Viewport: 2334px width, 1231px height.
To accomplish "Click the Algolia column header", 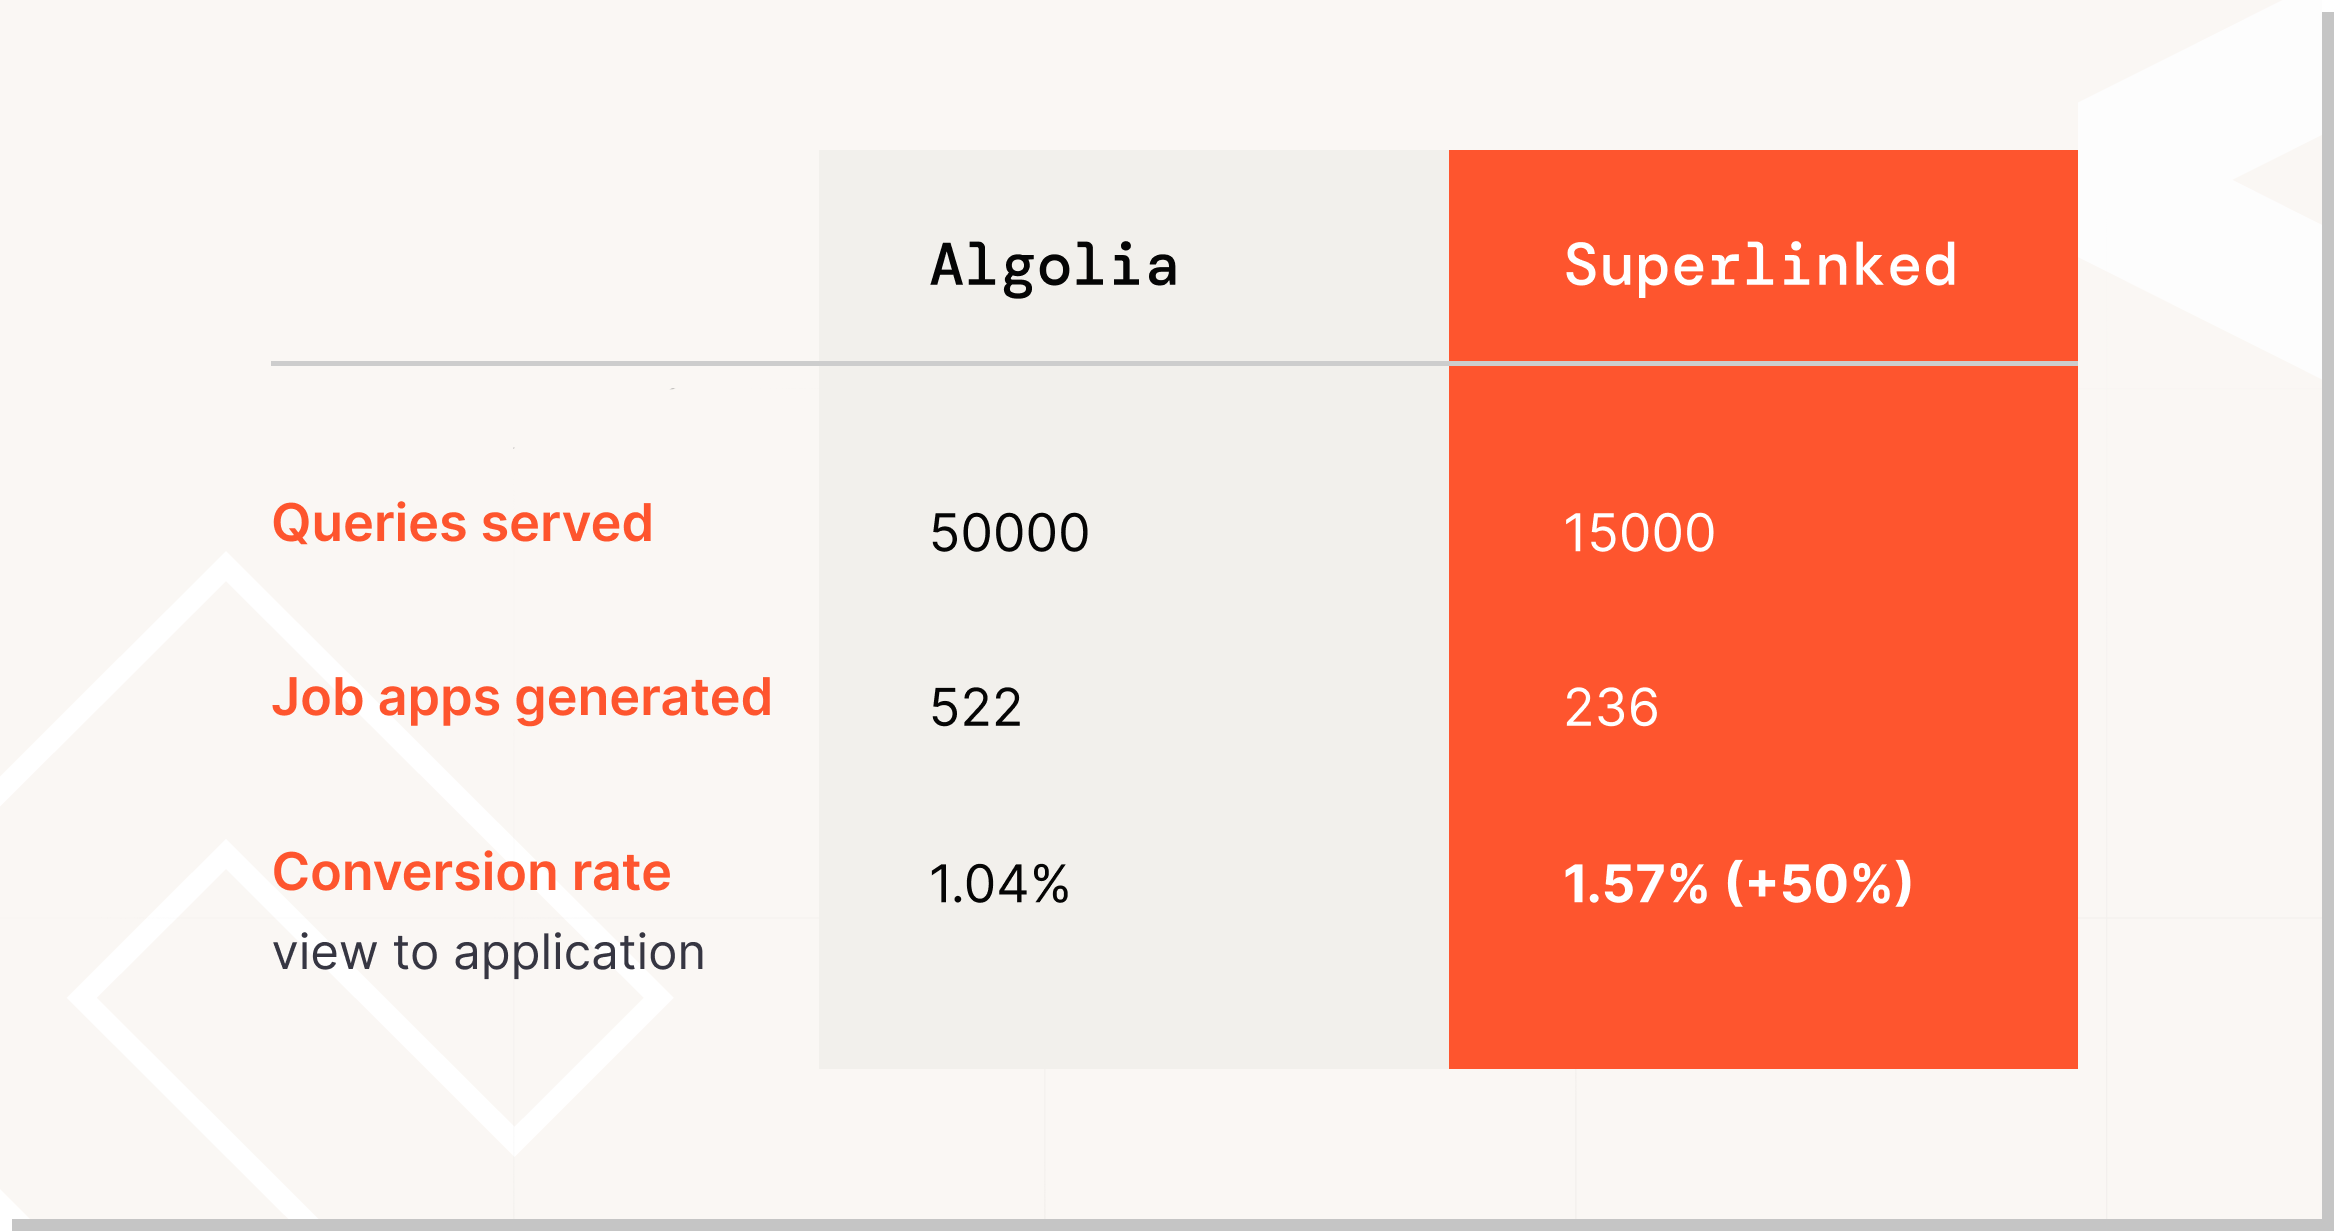I will point(1054,266).
